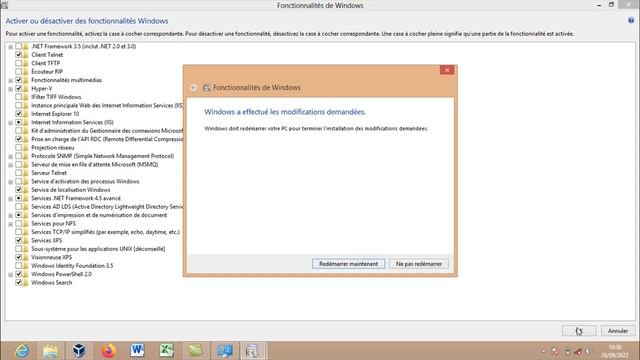Click the folder icon beside Hyper-V

25,89
